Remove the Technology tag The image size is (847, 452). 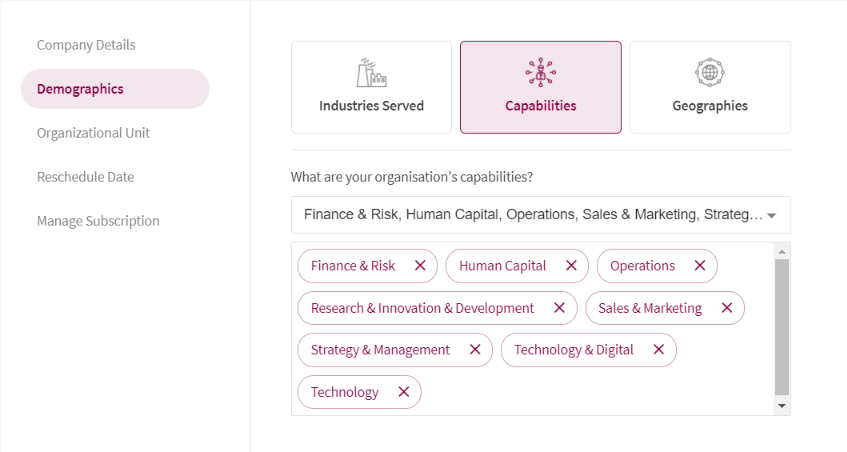click(404, 392)
